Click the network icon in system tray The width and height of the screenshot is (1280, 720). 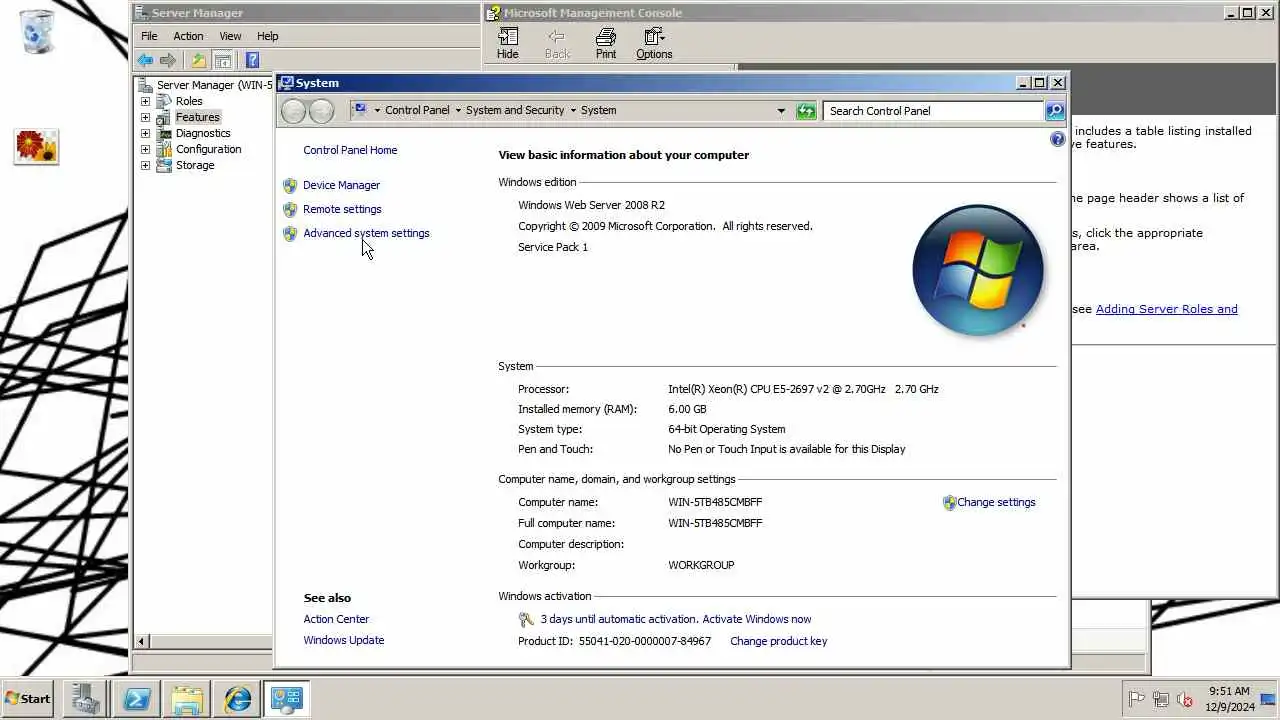(x=1161, y=700)
